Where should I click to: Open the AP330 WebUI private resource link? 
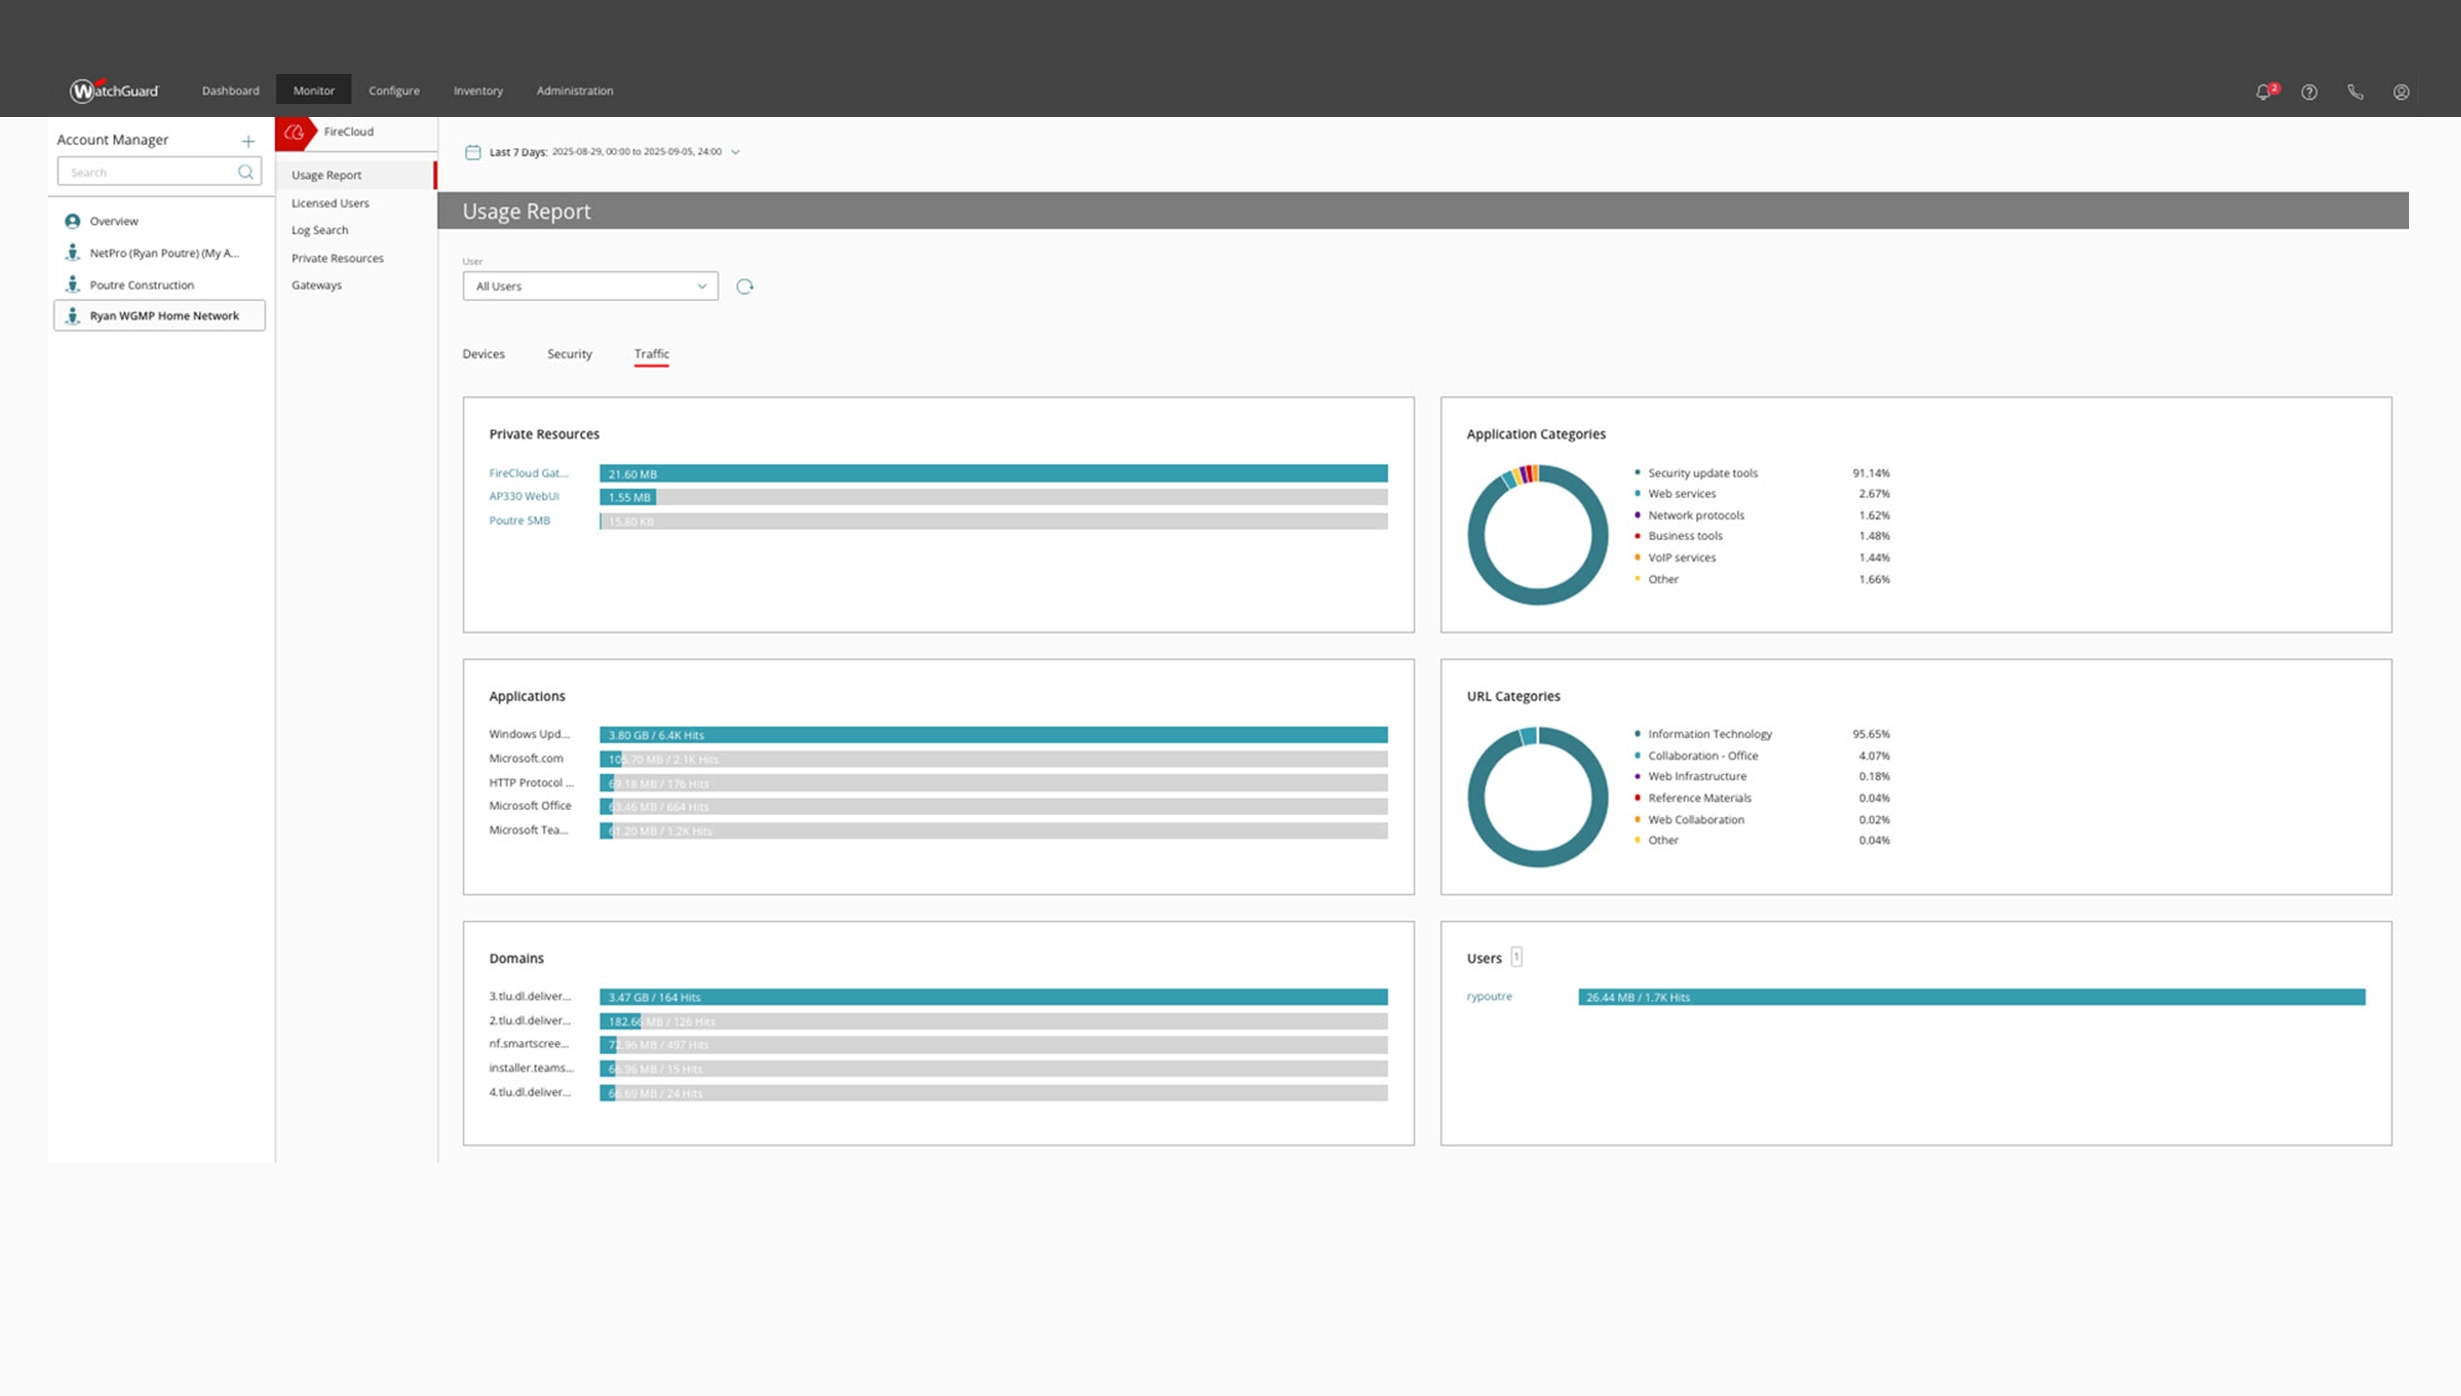[524, 496]
